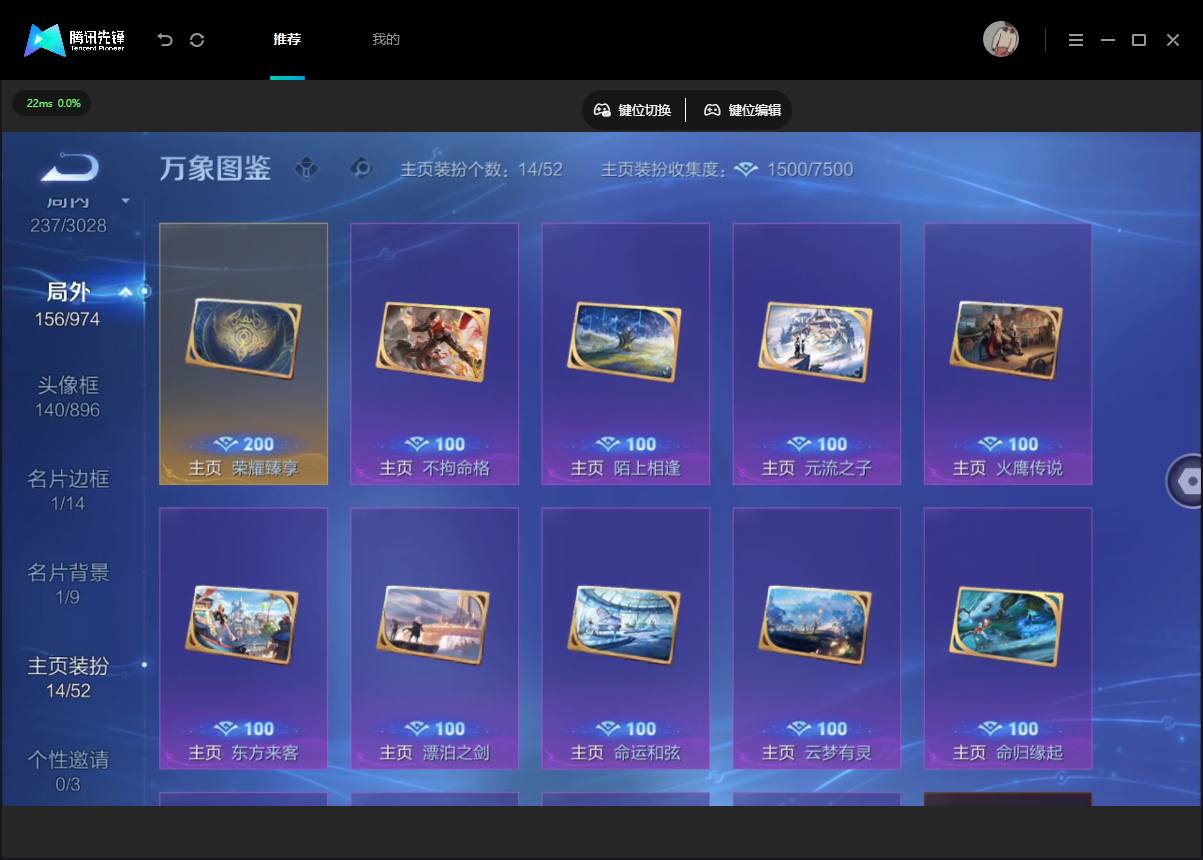Click the undo back arrow icon
Viewport: 1203px width, 860px height.
165,40
